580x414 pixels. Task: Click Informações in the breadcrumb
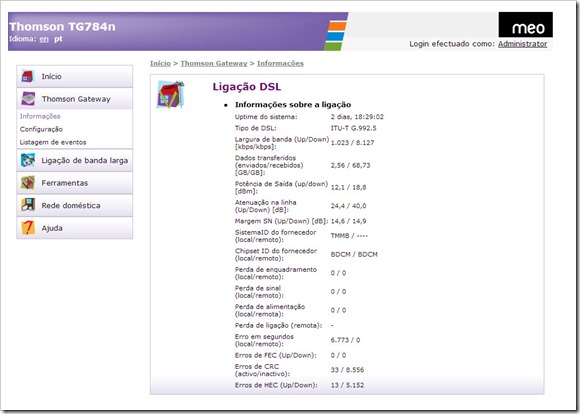[x=280, y=63]
